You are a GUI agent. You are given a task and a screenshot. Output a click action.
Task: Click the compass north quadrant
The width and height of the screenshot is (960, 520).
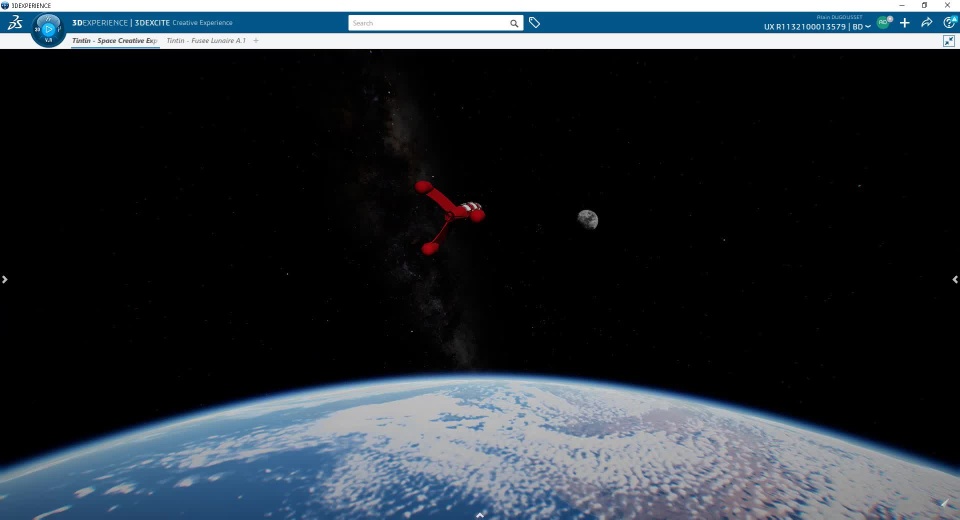click(48, 19)
